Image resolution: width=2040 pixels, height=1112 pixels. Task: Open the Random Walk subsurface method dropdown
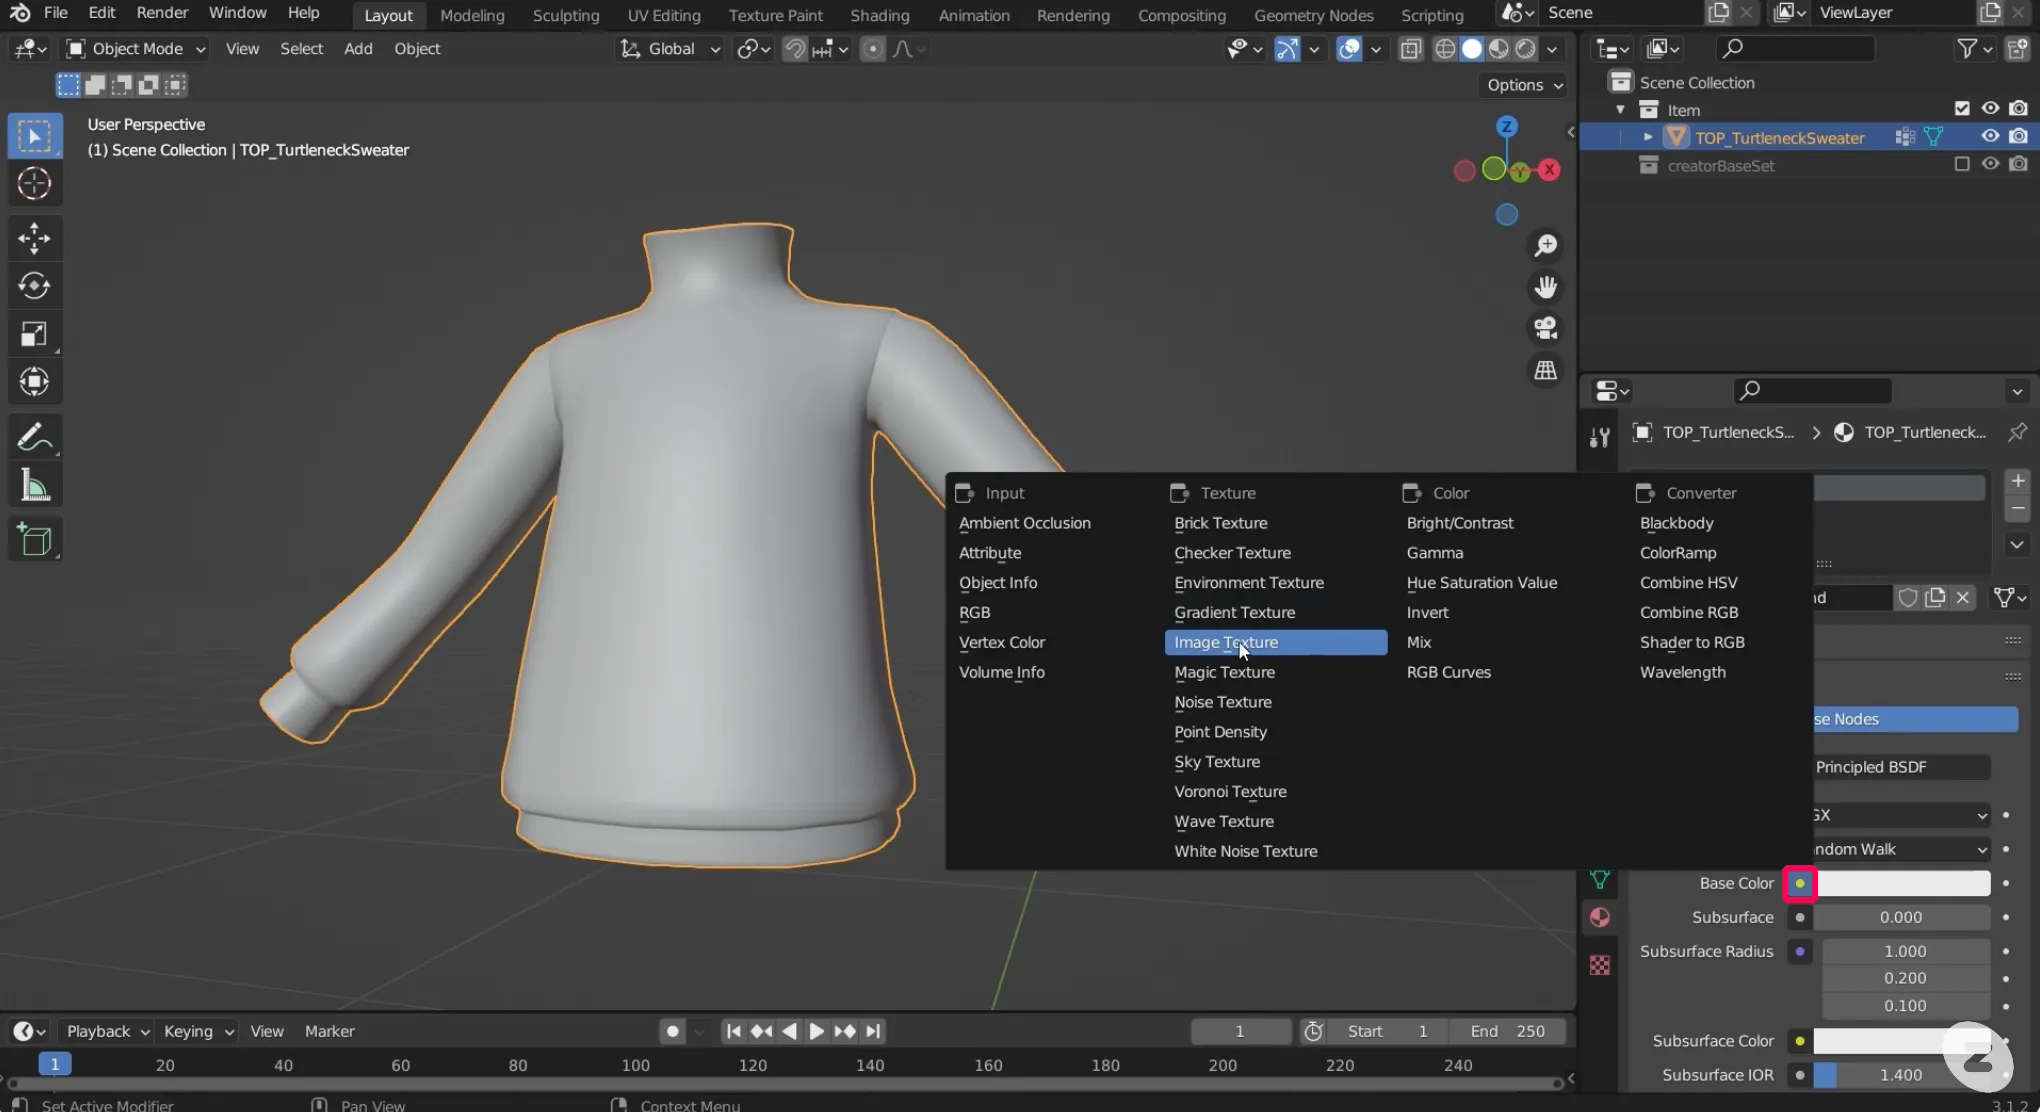coord(1902,849)
